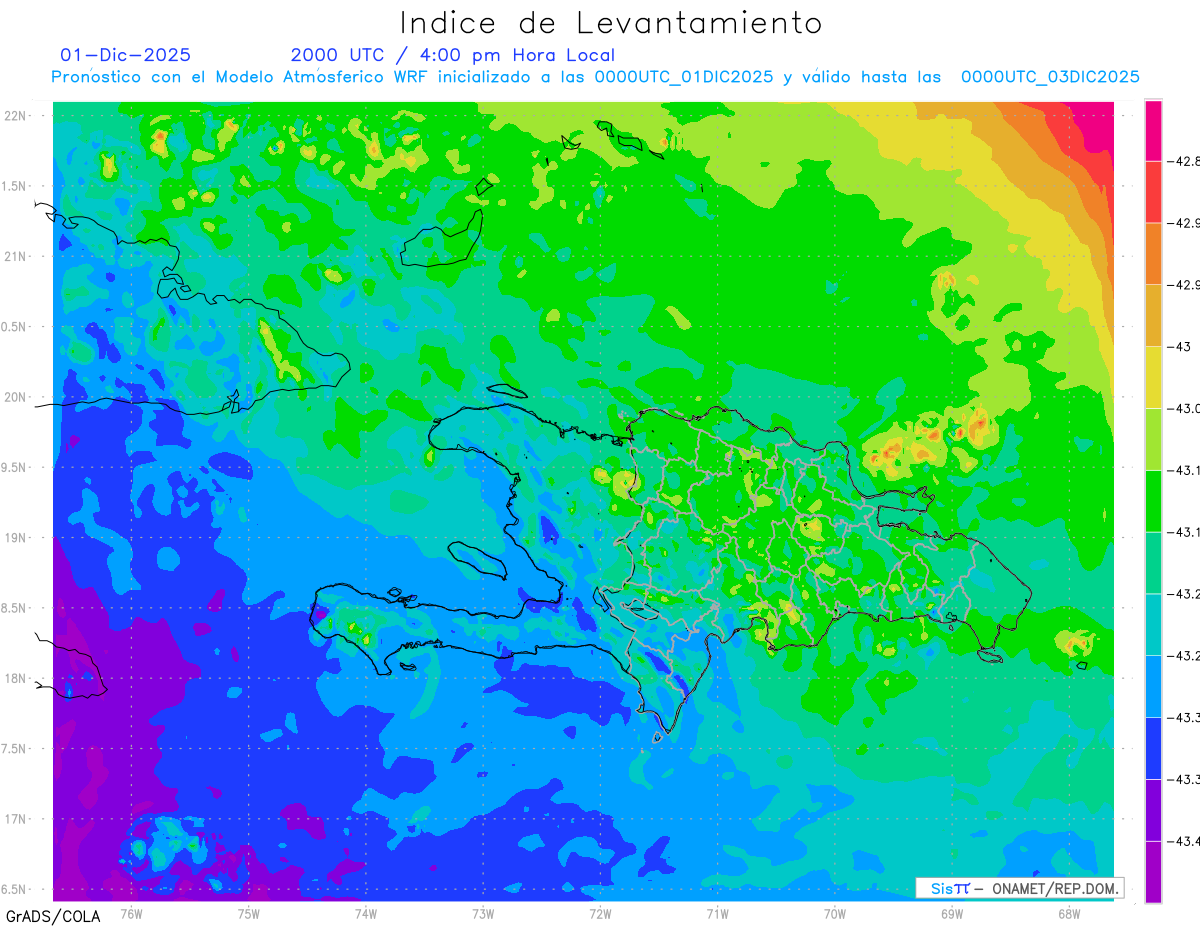Viewport: 1200px width, 927px height.
Task: Click the title 'Indice de Levantamiento'
Action: 611,23
